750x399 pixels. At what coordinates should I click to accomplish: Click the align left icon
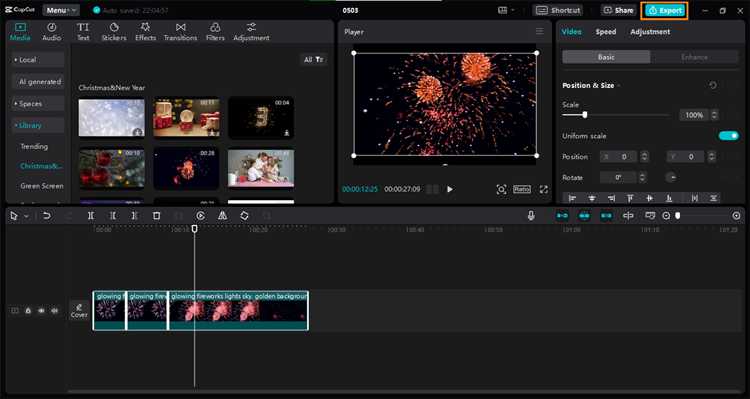pos(572,198)
